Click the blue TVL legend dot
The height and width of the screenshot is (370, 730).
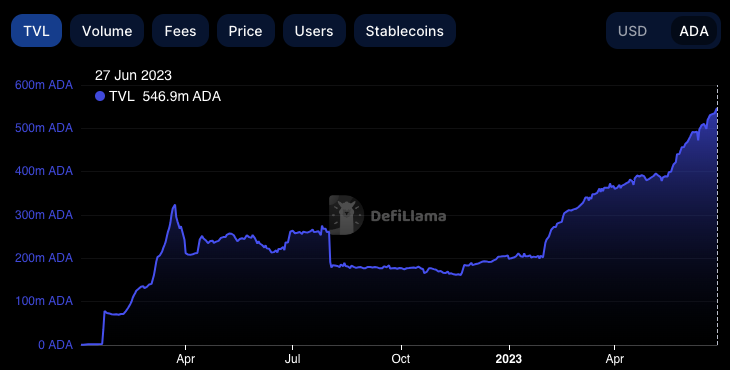point(100,96)
